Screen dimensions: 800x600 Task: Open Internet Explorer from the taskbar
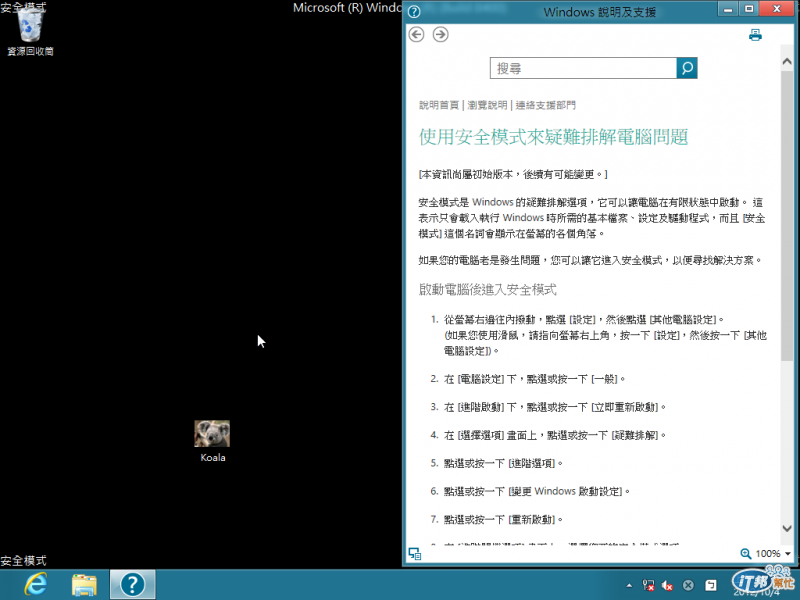(x=36, y=584)
